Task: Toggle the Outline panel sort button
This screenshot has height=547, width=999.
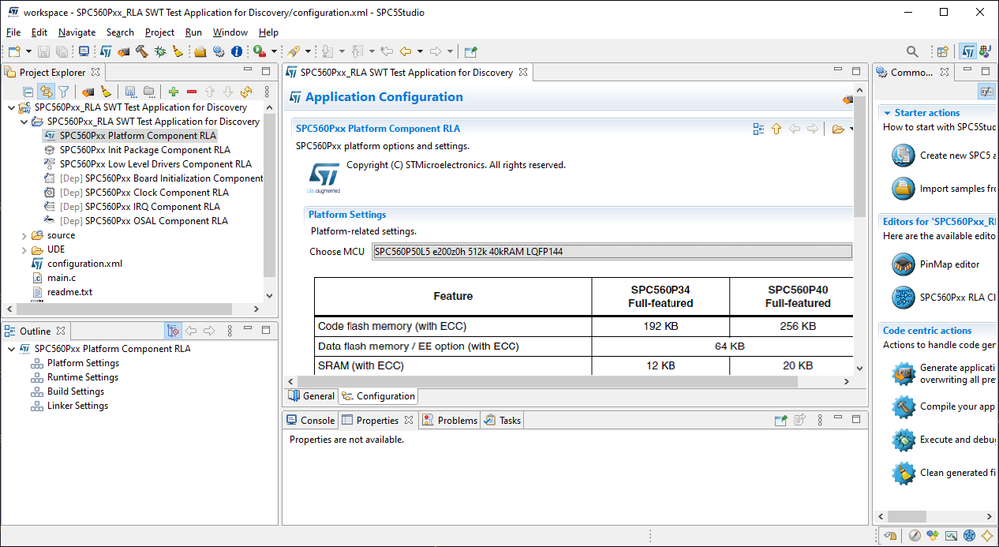Action: pyautogui.click(x=173, y=331)
